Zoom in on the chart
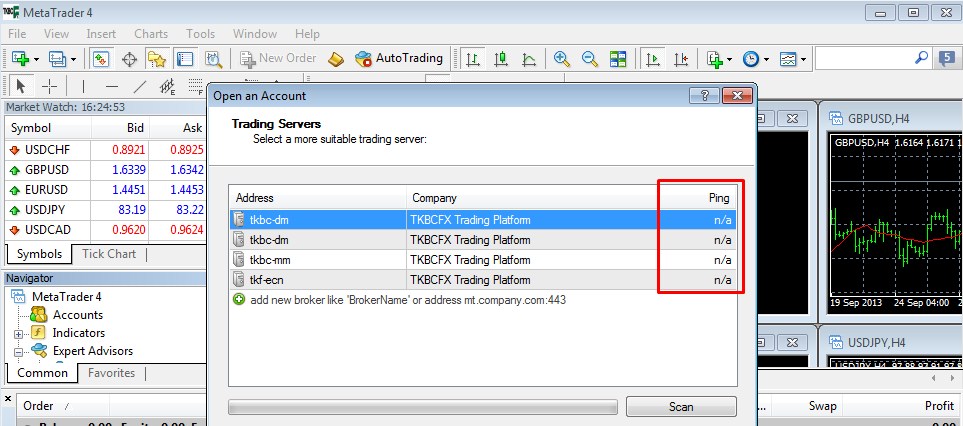 click(x=561, y=59)
